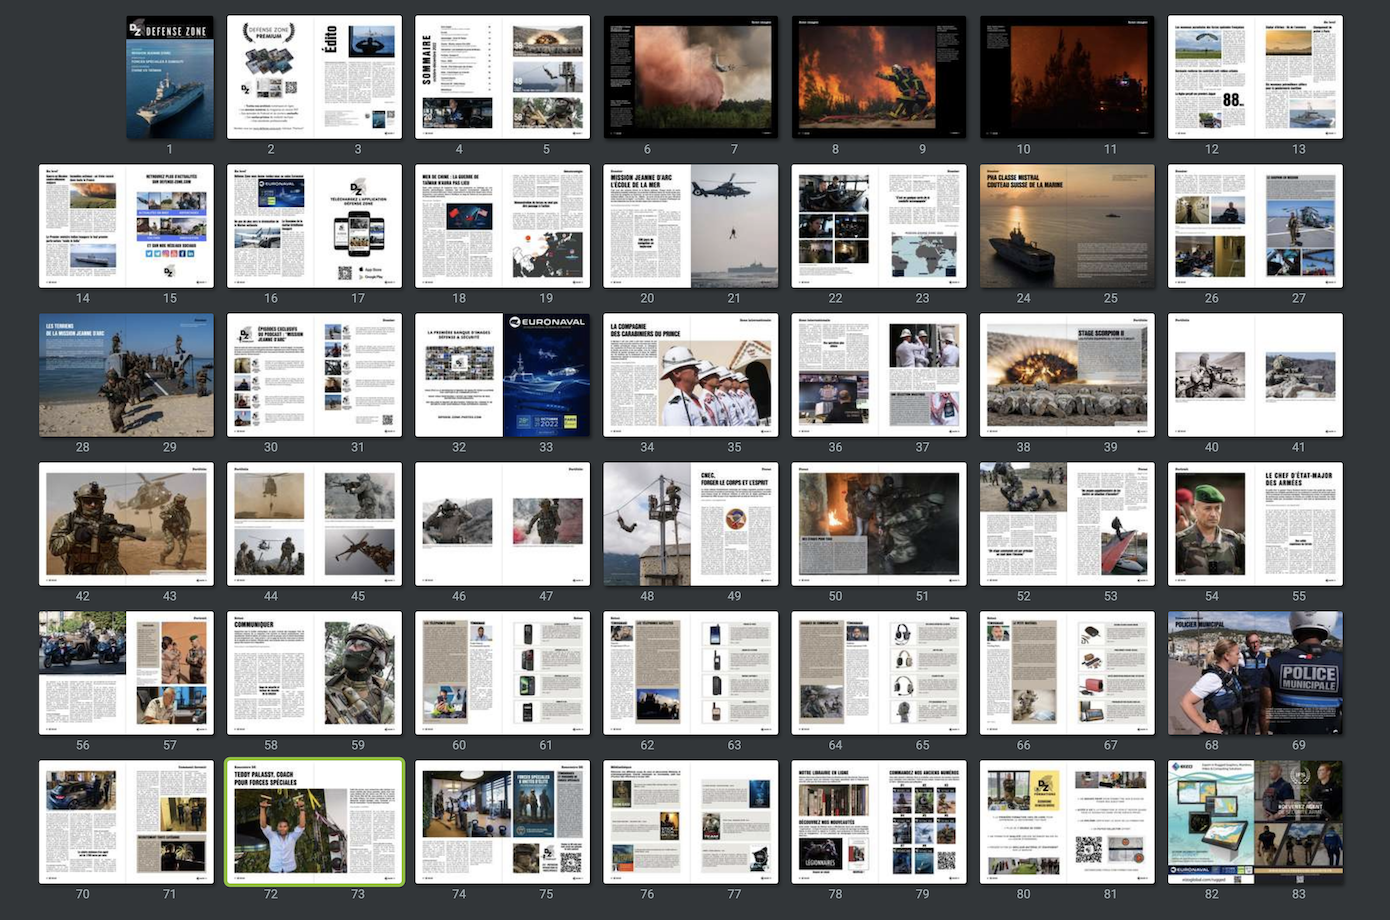The width and height of the screenshot is (1390, 920).
Task: Open the firefighting aircraft spread, pages 6-7
Action: tap(690, 77)
